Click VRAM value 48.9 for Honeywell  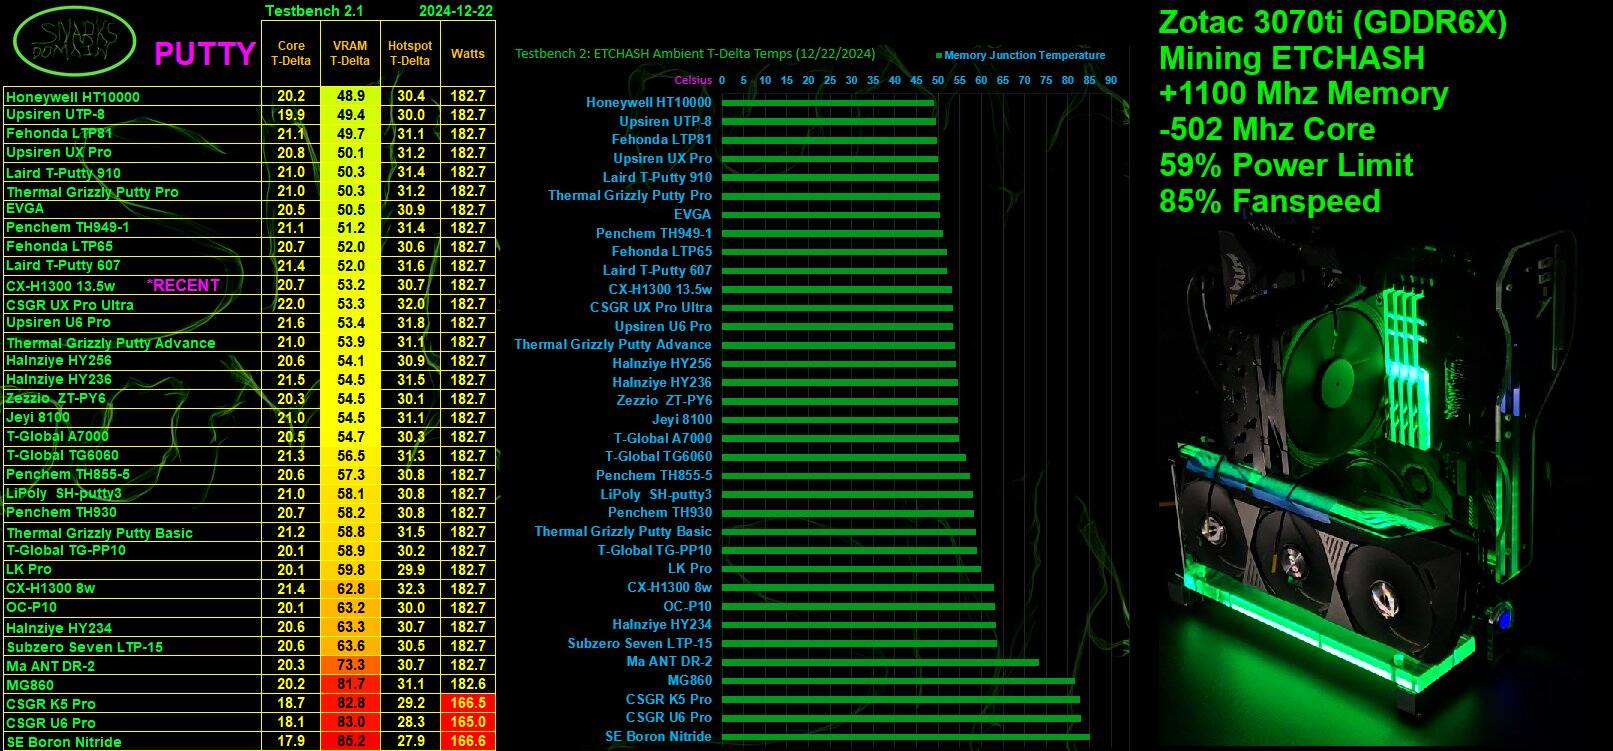click(x=350, y=96)
